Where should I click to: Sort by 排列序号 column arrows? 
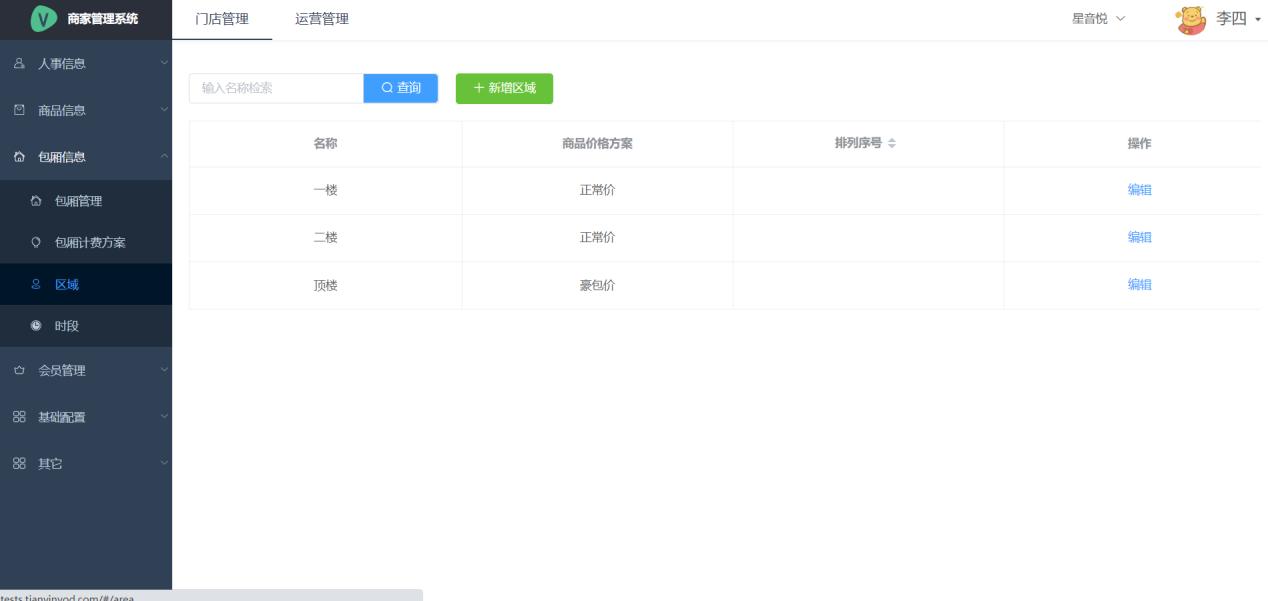tap(892, 144)
